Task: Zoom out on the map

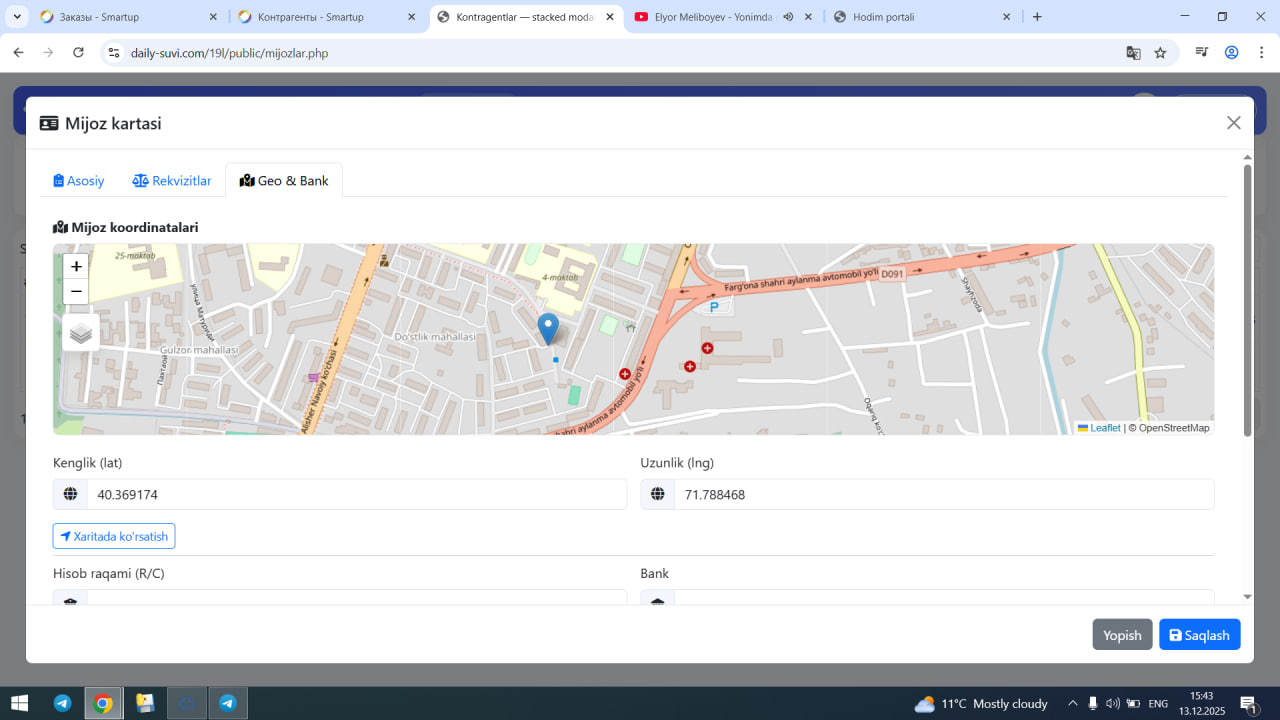Action: tap(76, 292)
